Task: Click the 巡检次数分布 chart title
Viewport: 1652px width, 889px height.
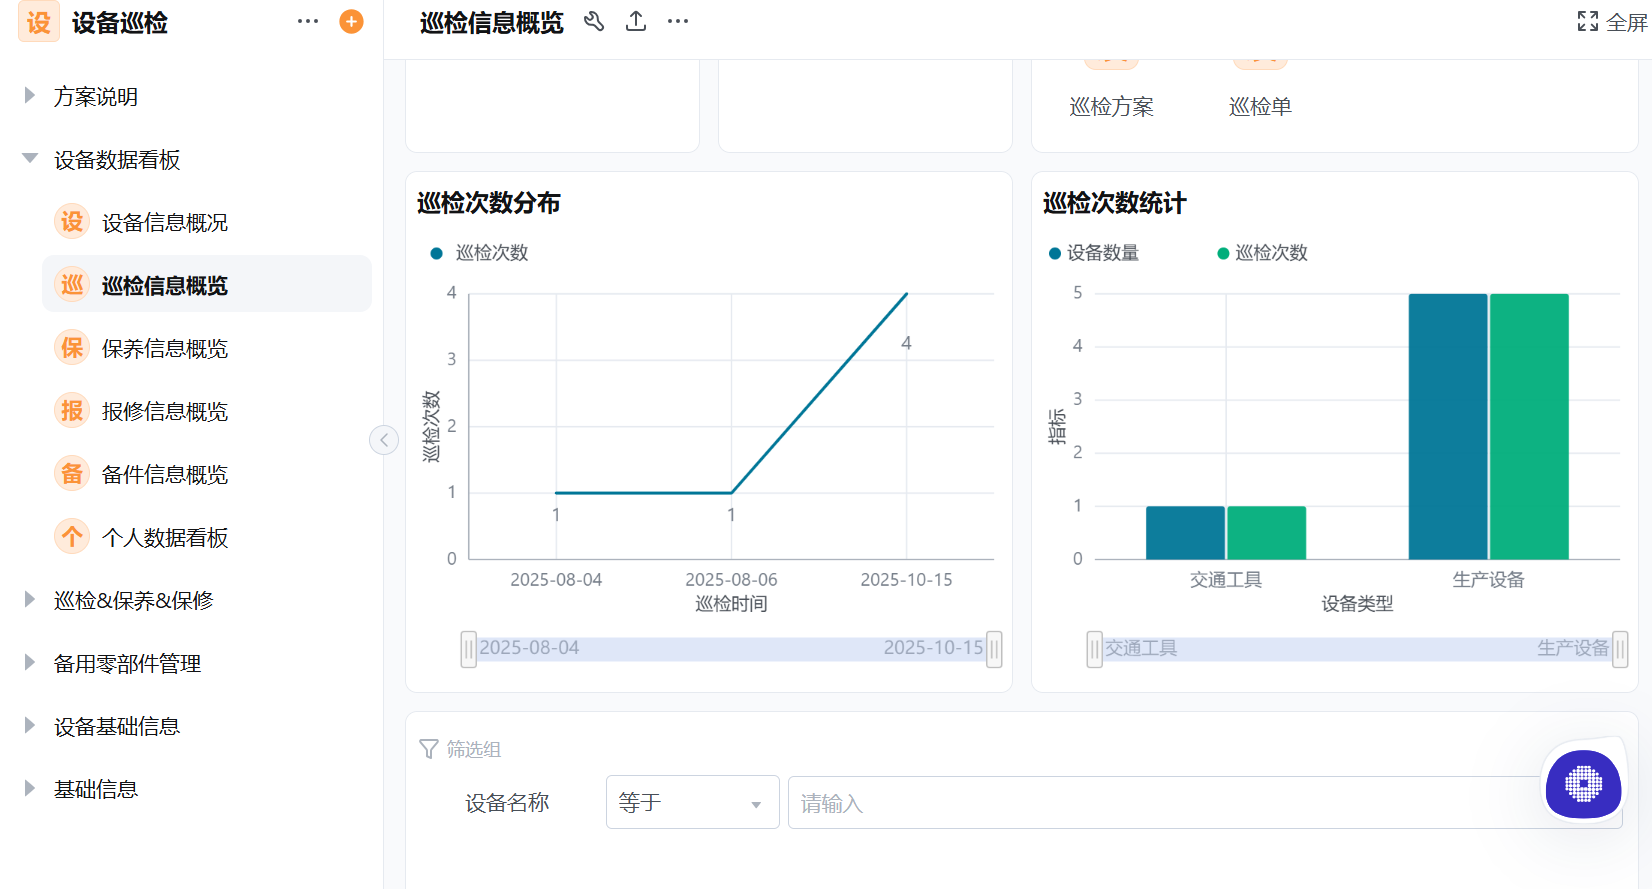Action: click(489, 203)
